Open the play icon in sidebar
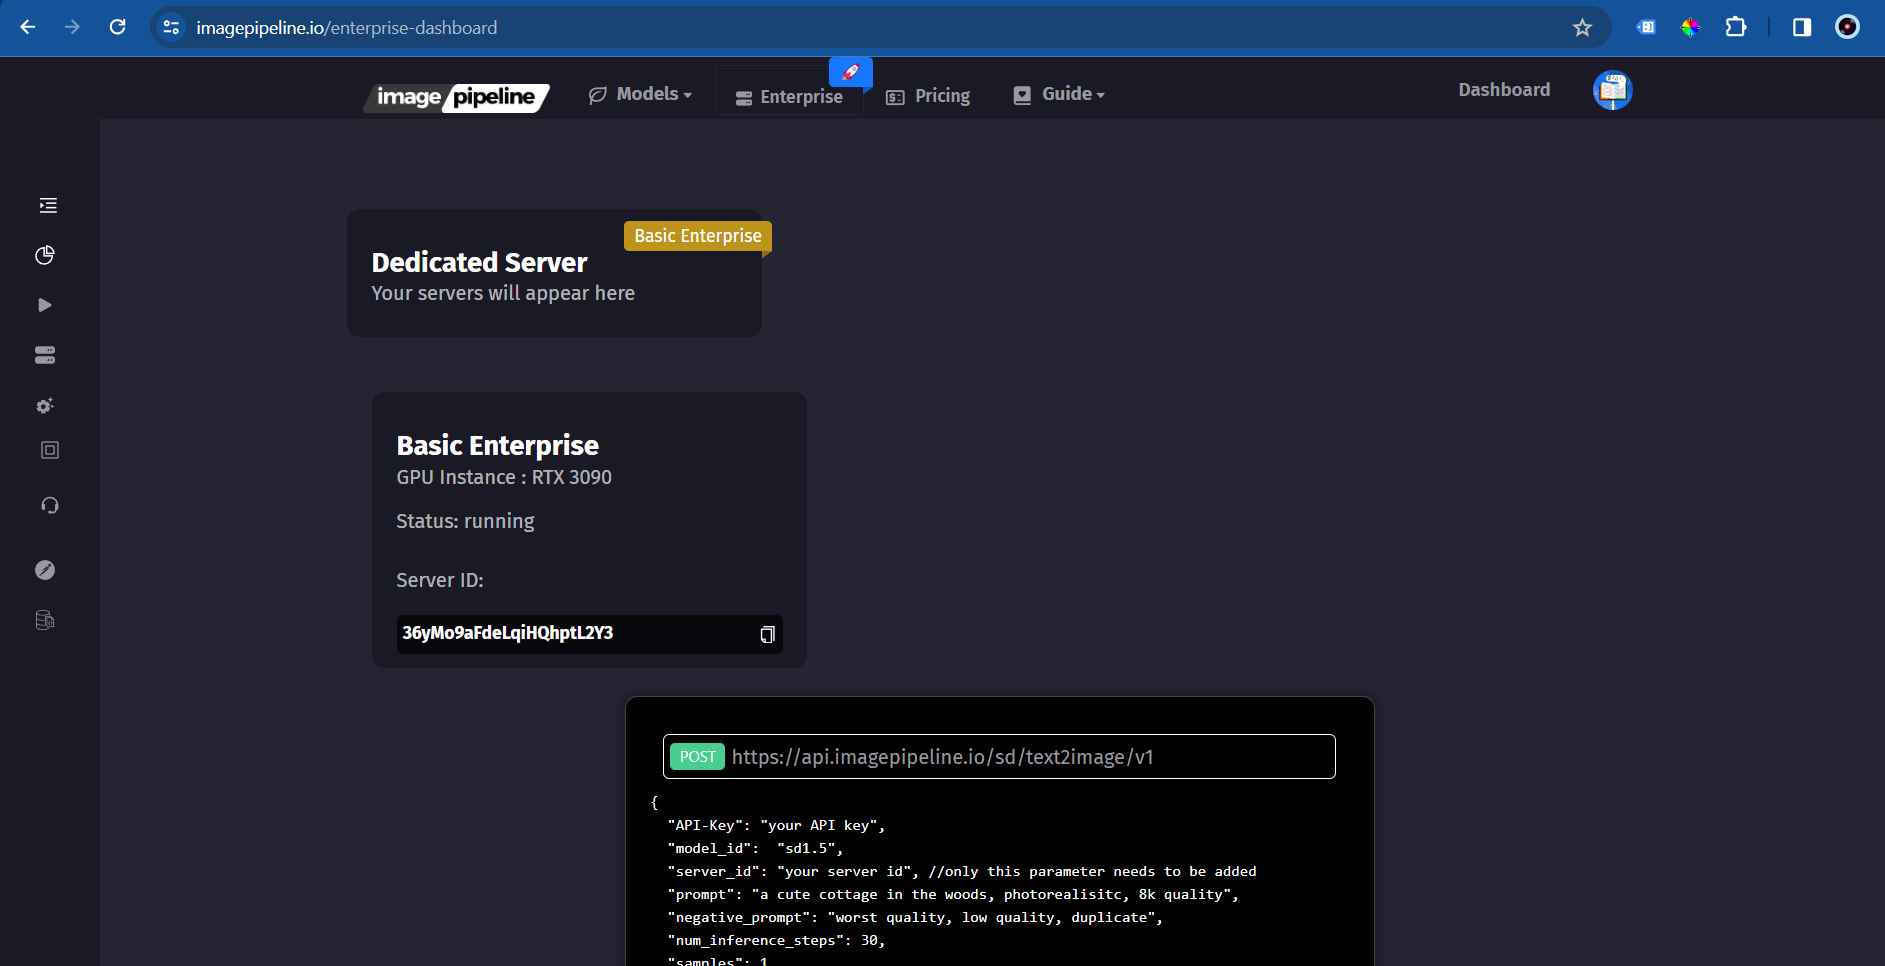Image resolution: width=1885 pixels, height=966 pixels. [x=45, y=305]
